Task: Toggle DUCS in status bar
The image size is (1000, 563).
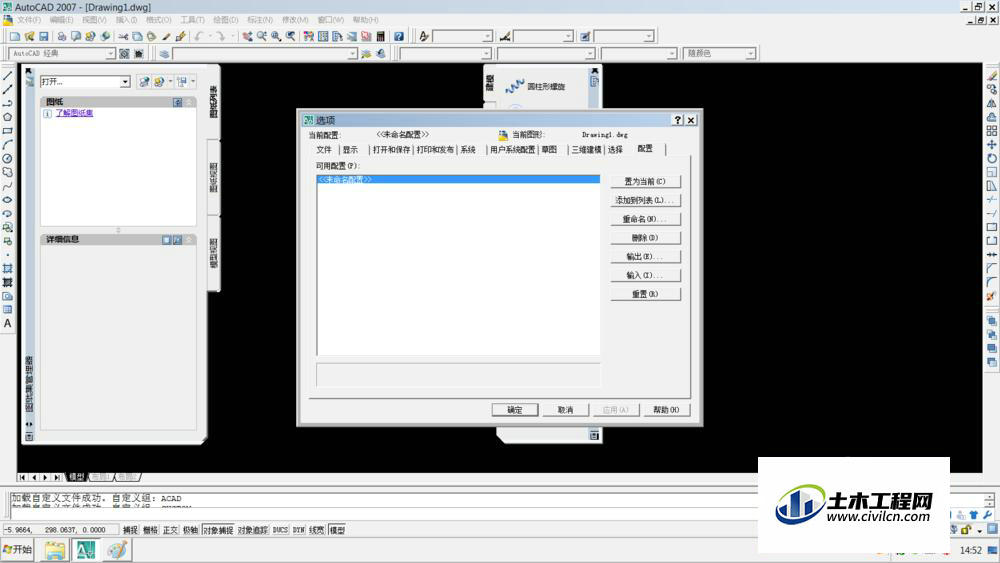Action: 280,530
